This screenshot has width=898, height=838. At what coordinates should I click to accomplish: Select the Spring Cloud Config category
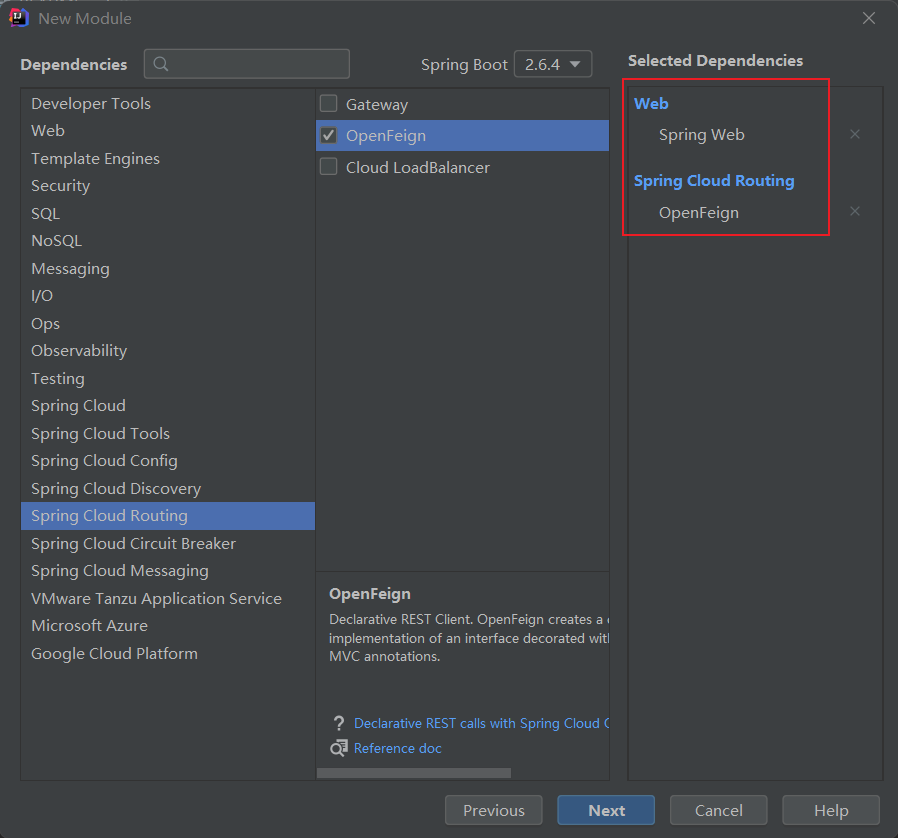[168, 461]
